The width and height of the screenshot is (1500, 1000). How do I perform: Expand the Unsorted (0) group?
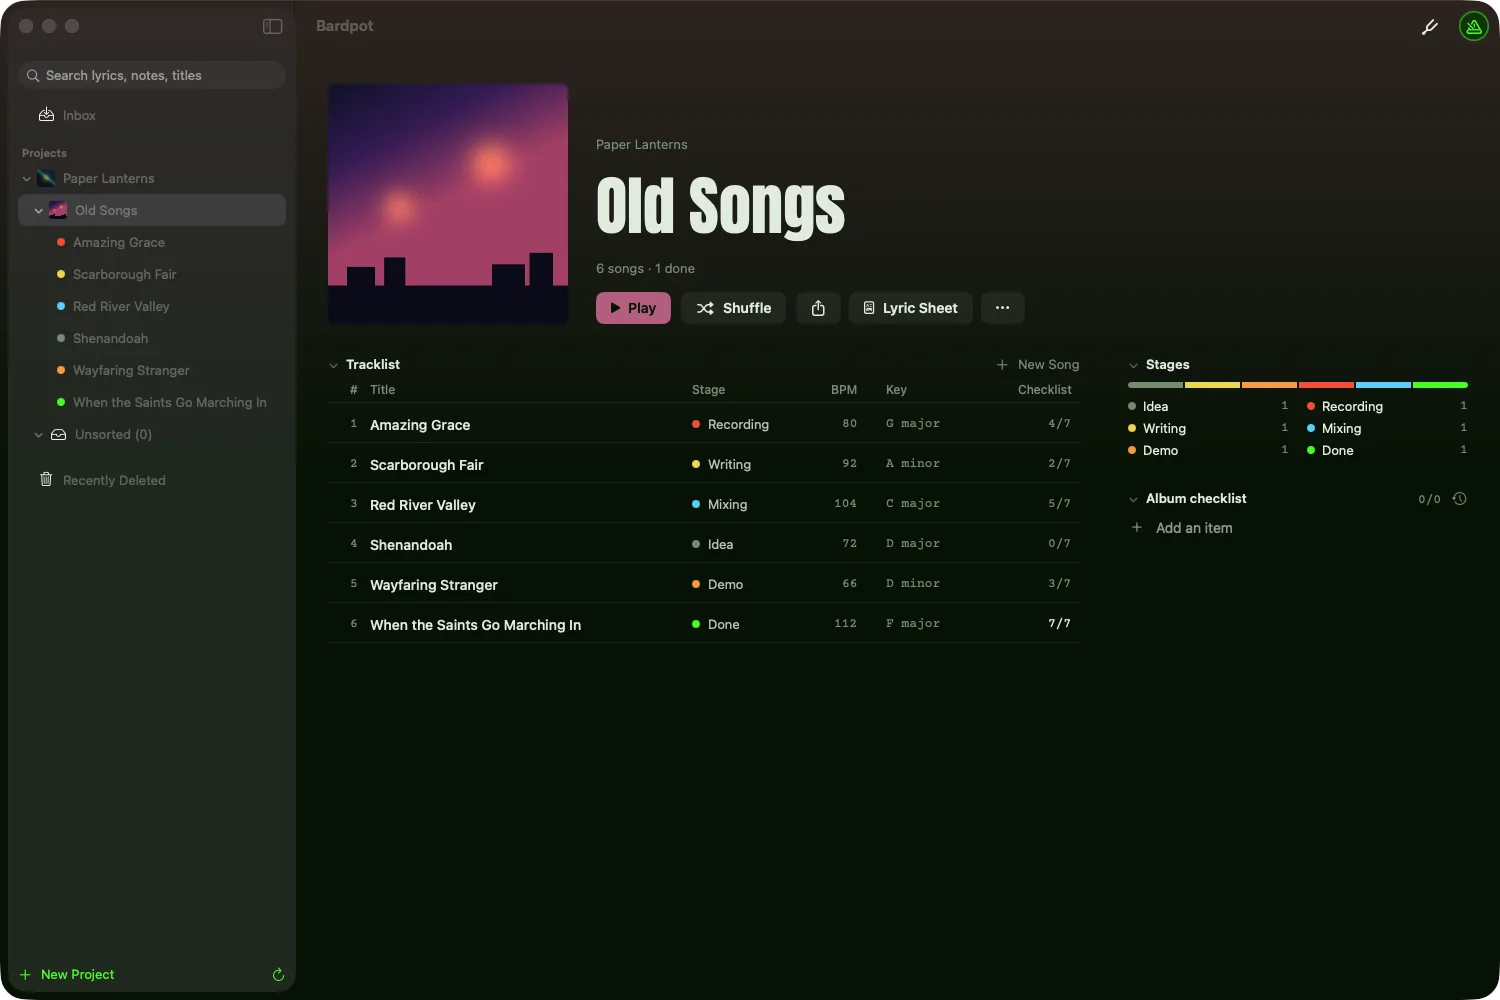tap(39, 435)
